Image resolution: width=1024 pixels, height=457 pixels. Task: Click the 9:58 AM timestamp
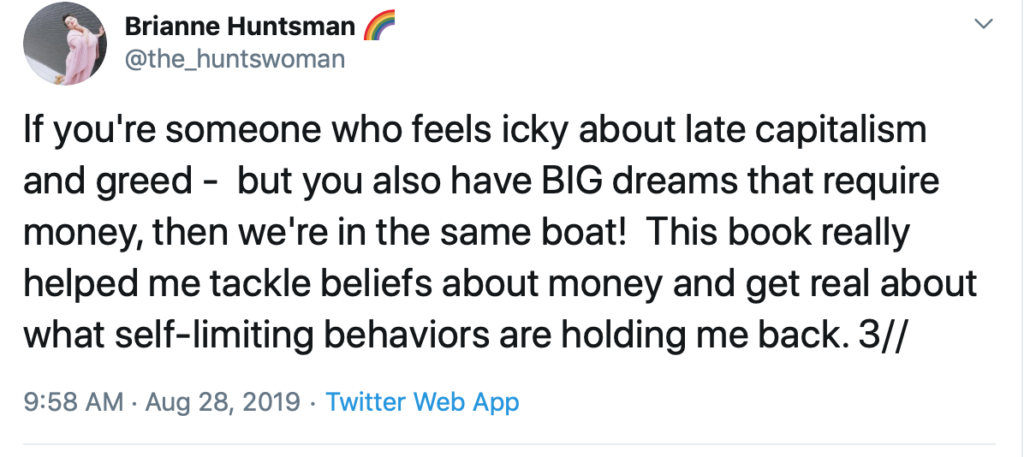tap(73, 402)
